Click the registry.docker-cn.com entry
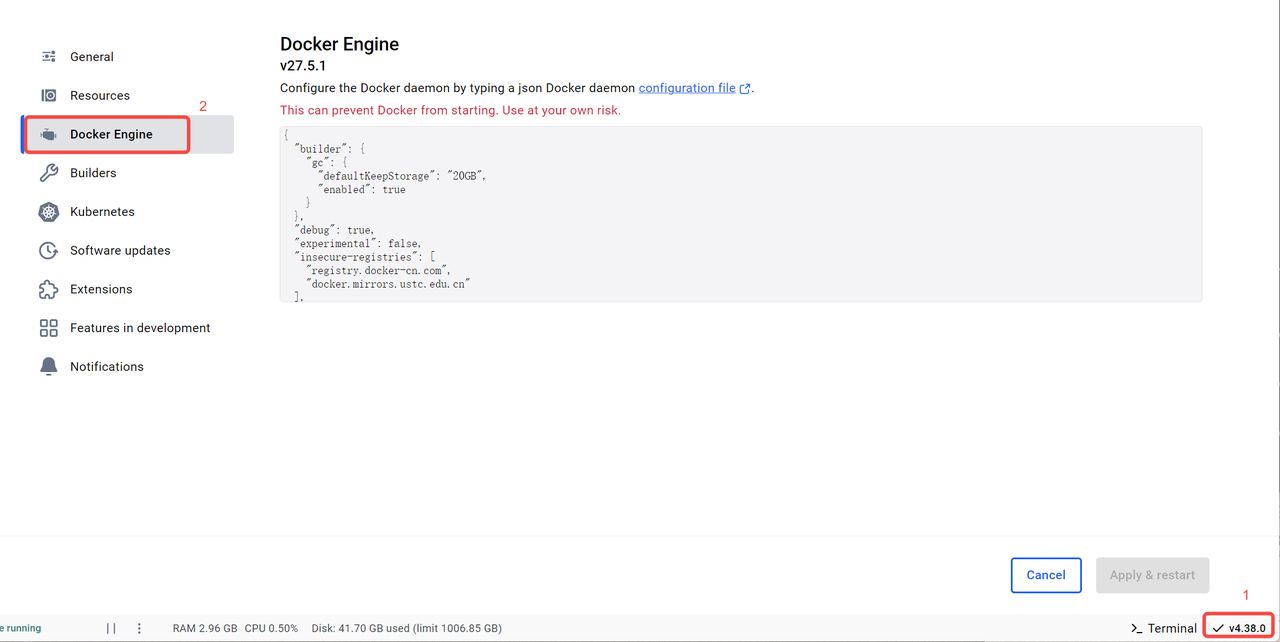Screen dimensions: 1280x642 coord(379,270)
